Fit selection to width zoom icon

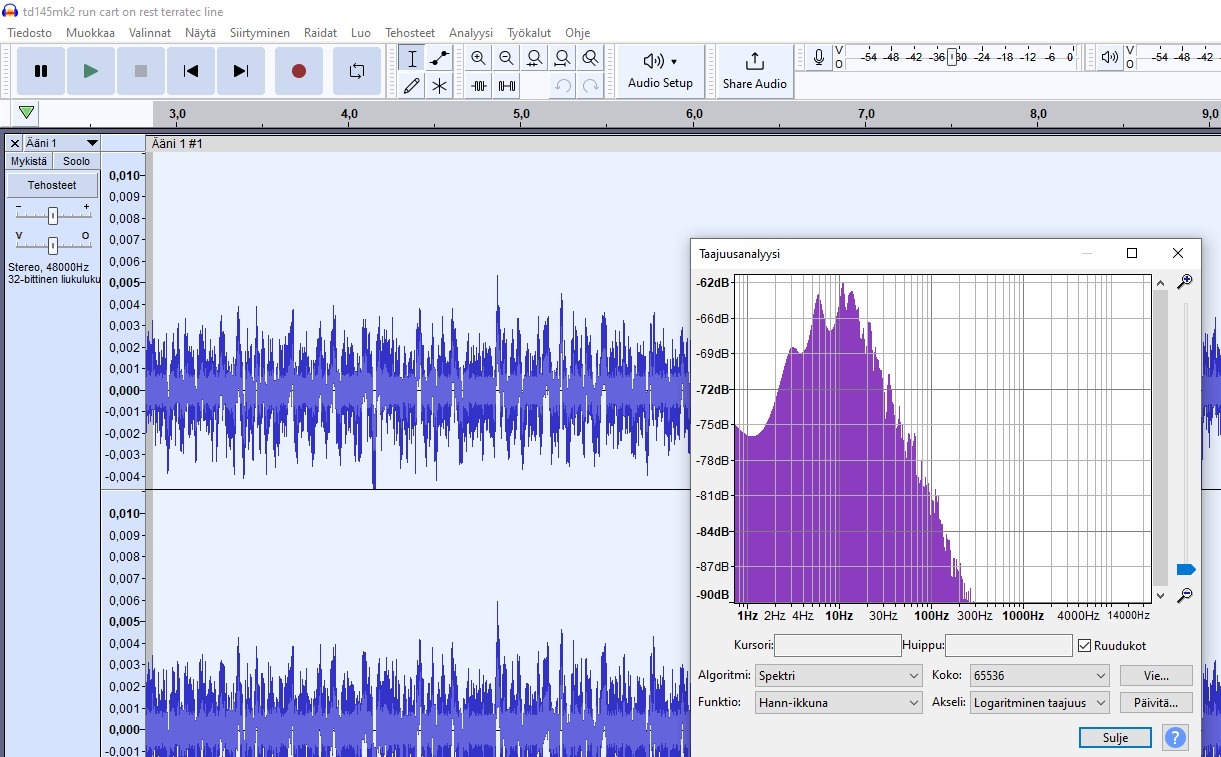(x=535, y=59)
